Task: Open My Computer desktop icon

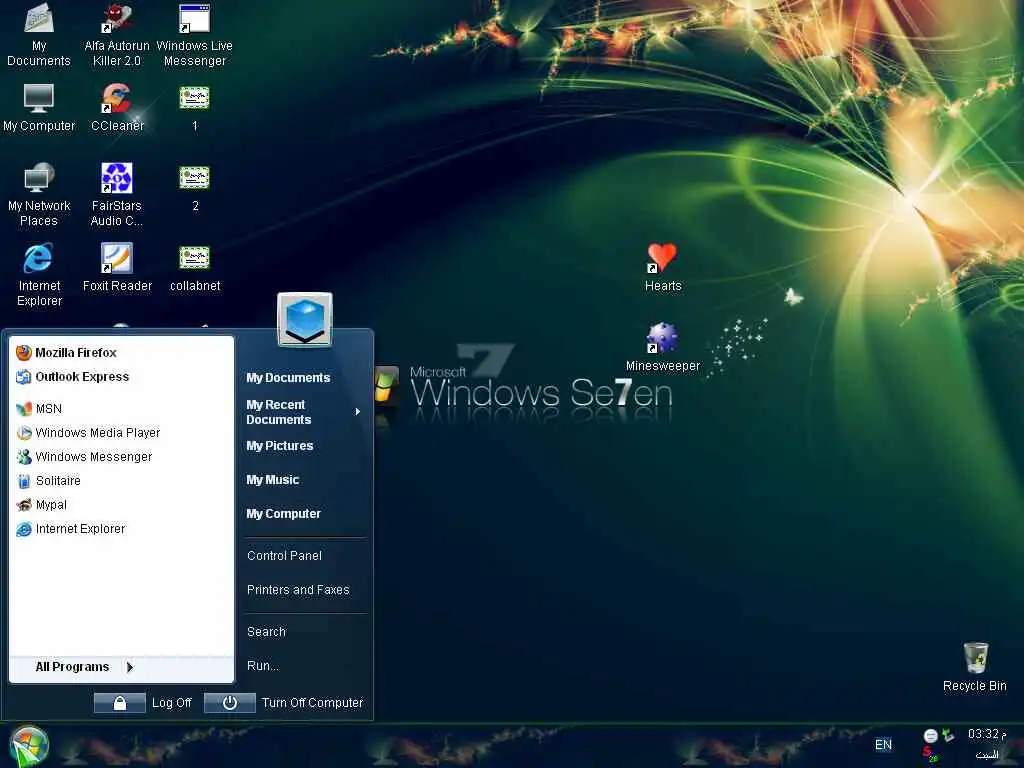Action: [39, 108]
